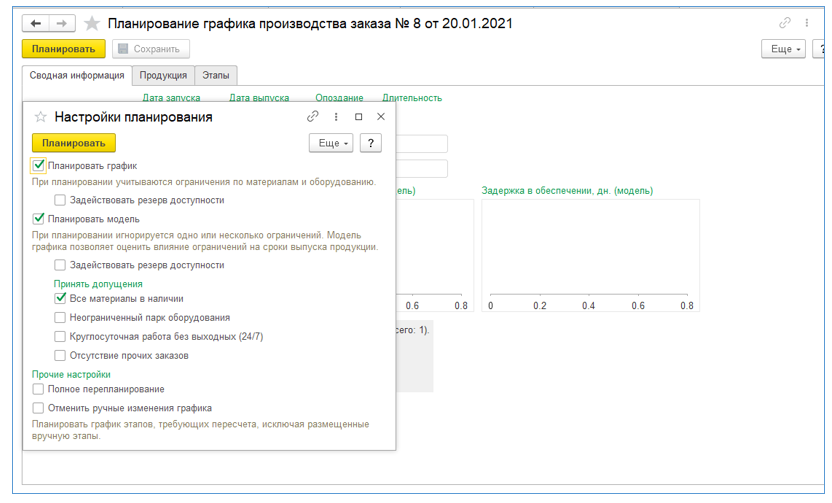Enable Неограниченный парк оборудования option
Screen dimensions: 832x503
pos(61,317)
